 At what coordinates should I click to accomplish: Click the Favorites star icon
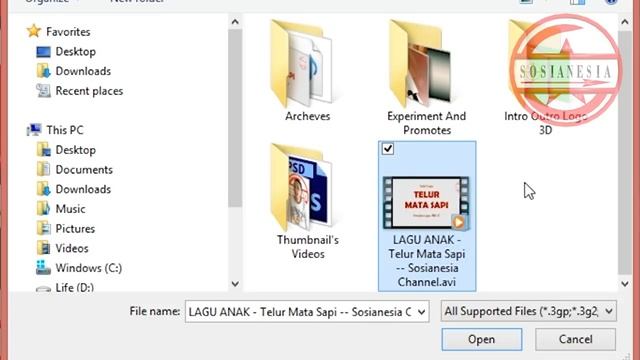[33, 31]
